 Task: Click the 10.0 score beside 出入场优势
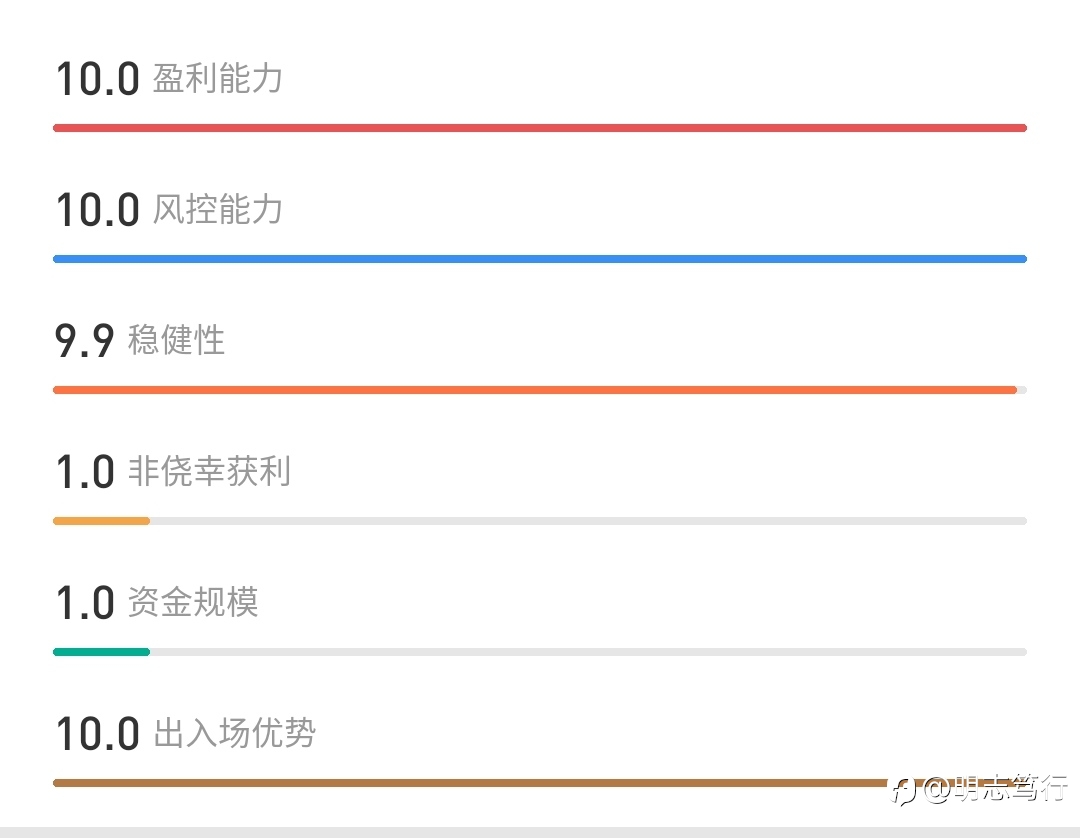click(98, 734)
